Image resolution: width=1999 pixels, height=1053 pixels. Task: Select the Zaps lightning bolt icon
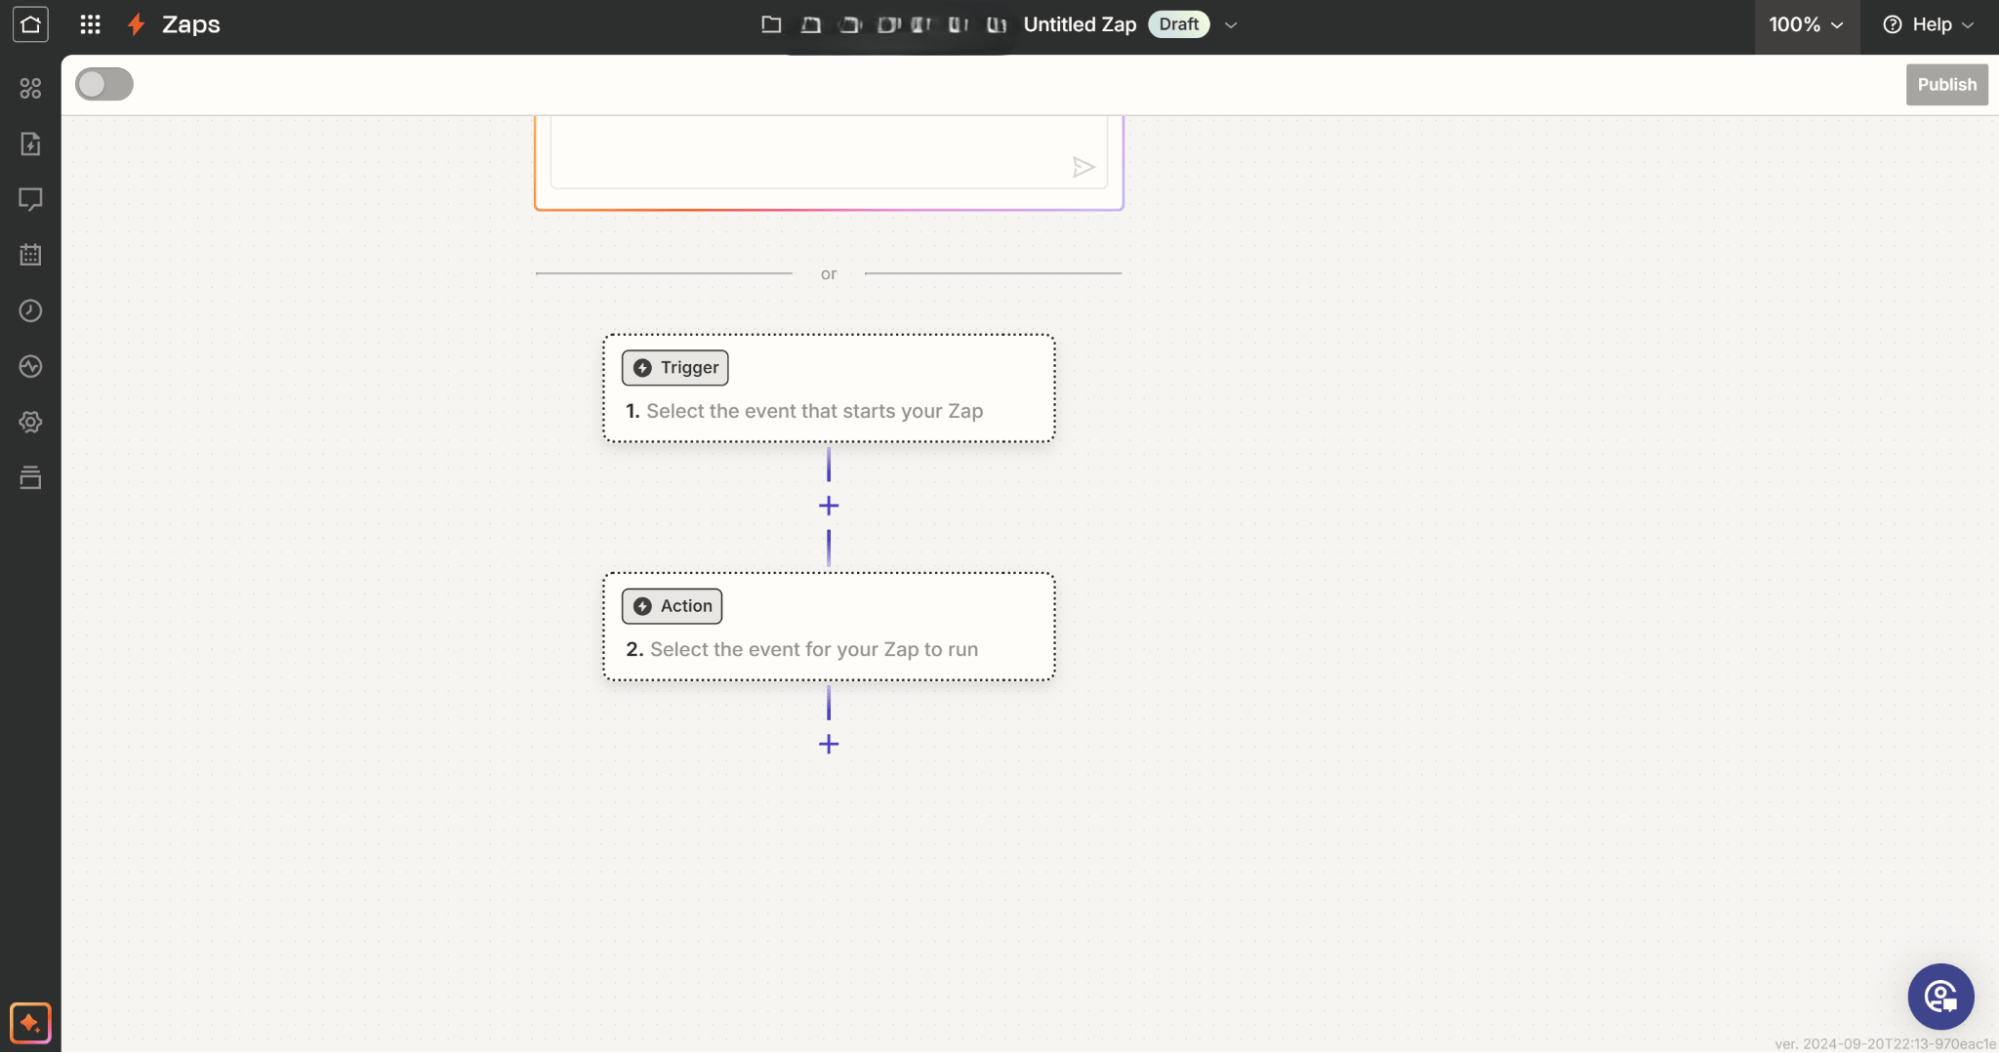[136, 24]
